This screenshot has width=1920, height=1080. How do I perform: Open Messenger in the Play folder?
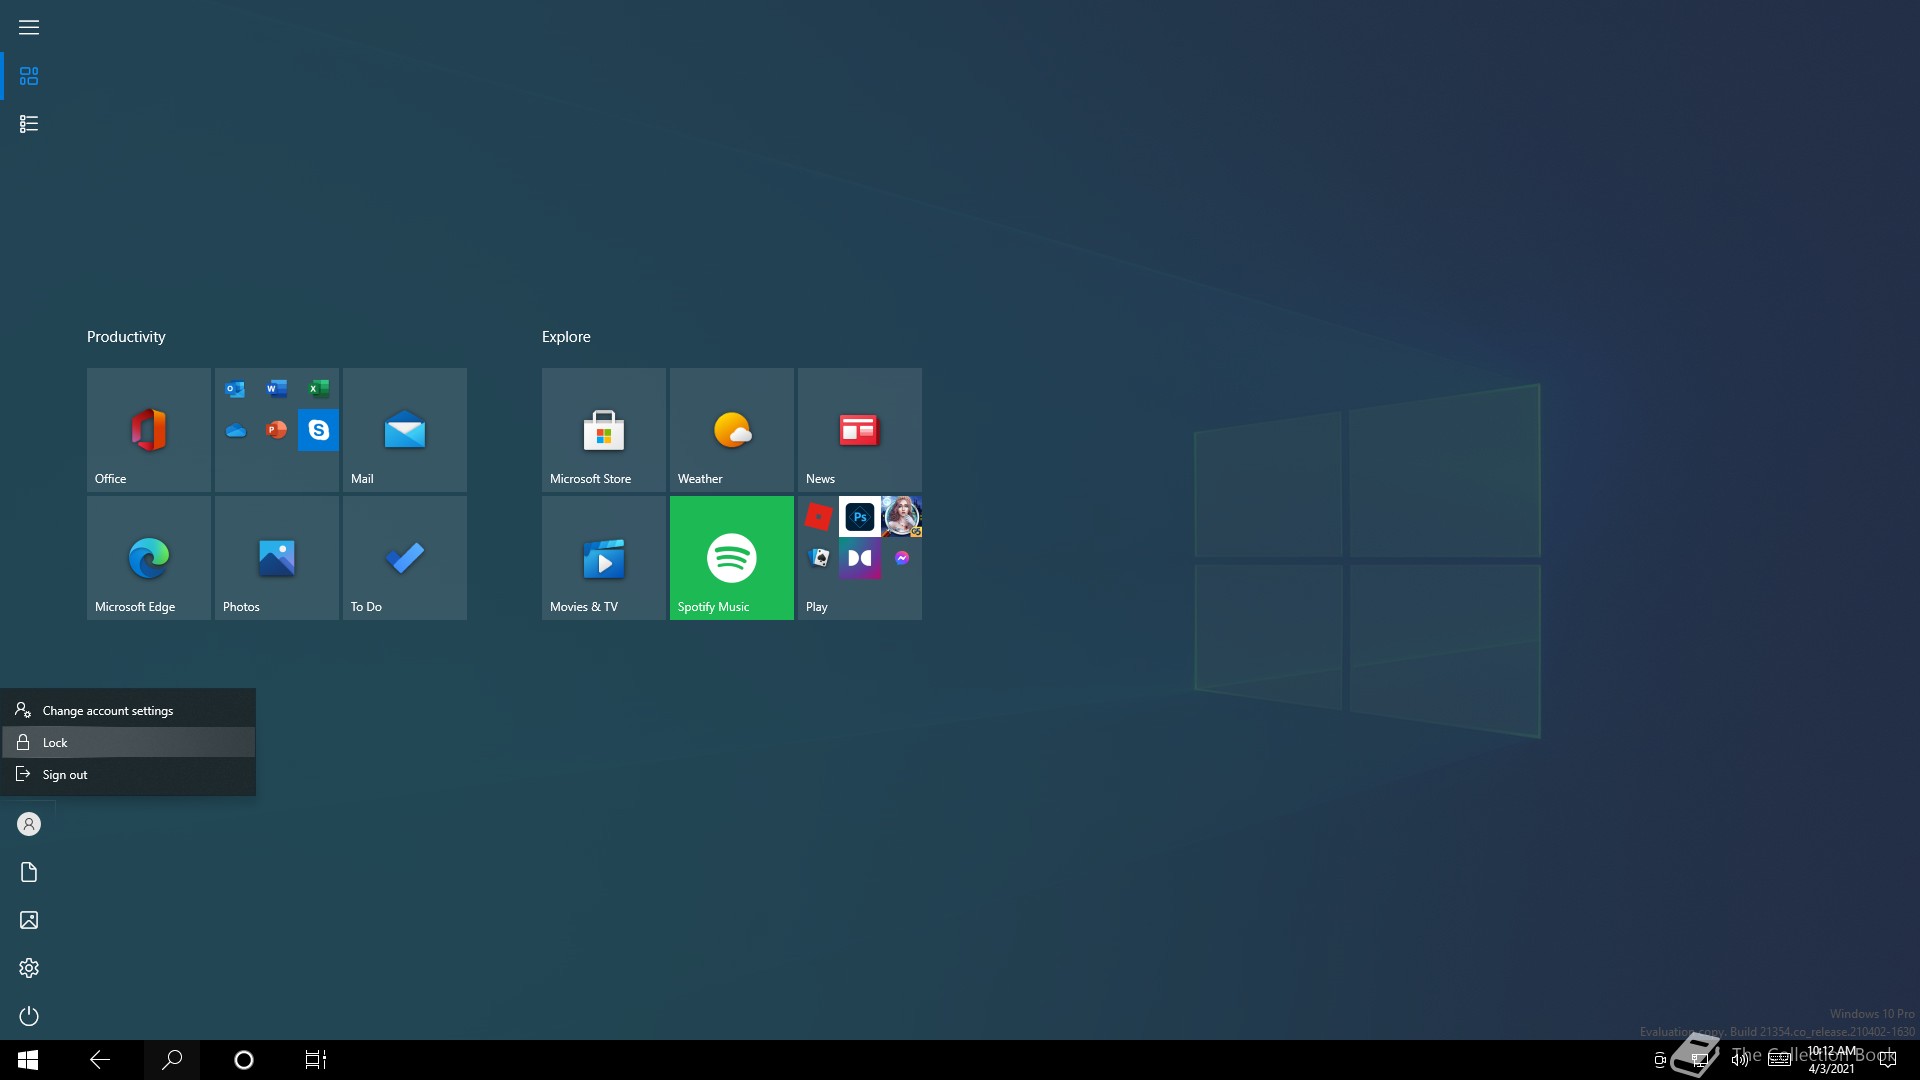pos(902,558)
